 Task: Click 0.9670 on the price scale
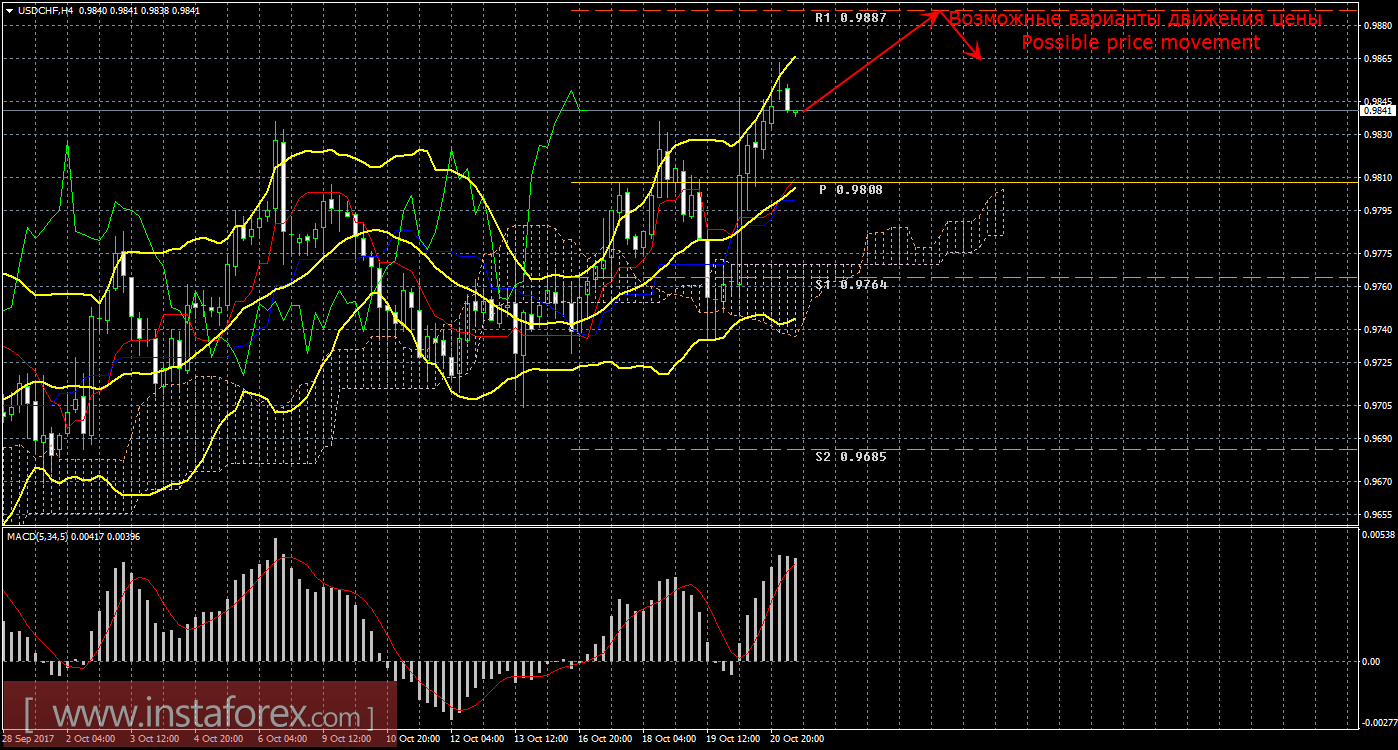click(x=1377, y=482)
